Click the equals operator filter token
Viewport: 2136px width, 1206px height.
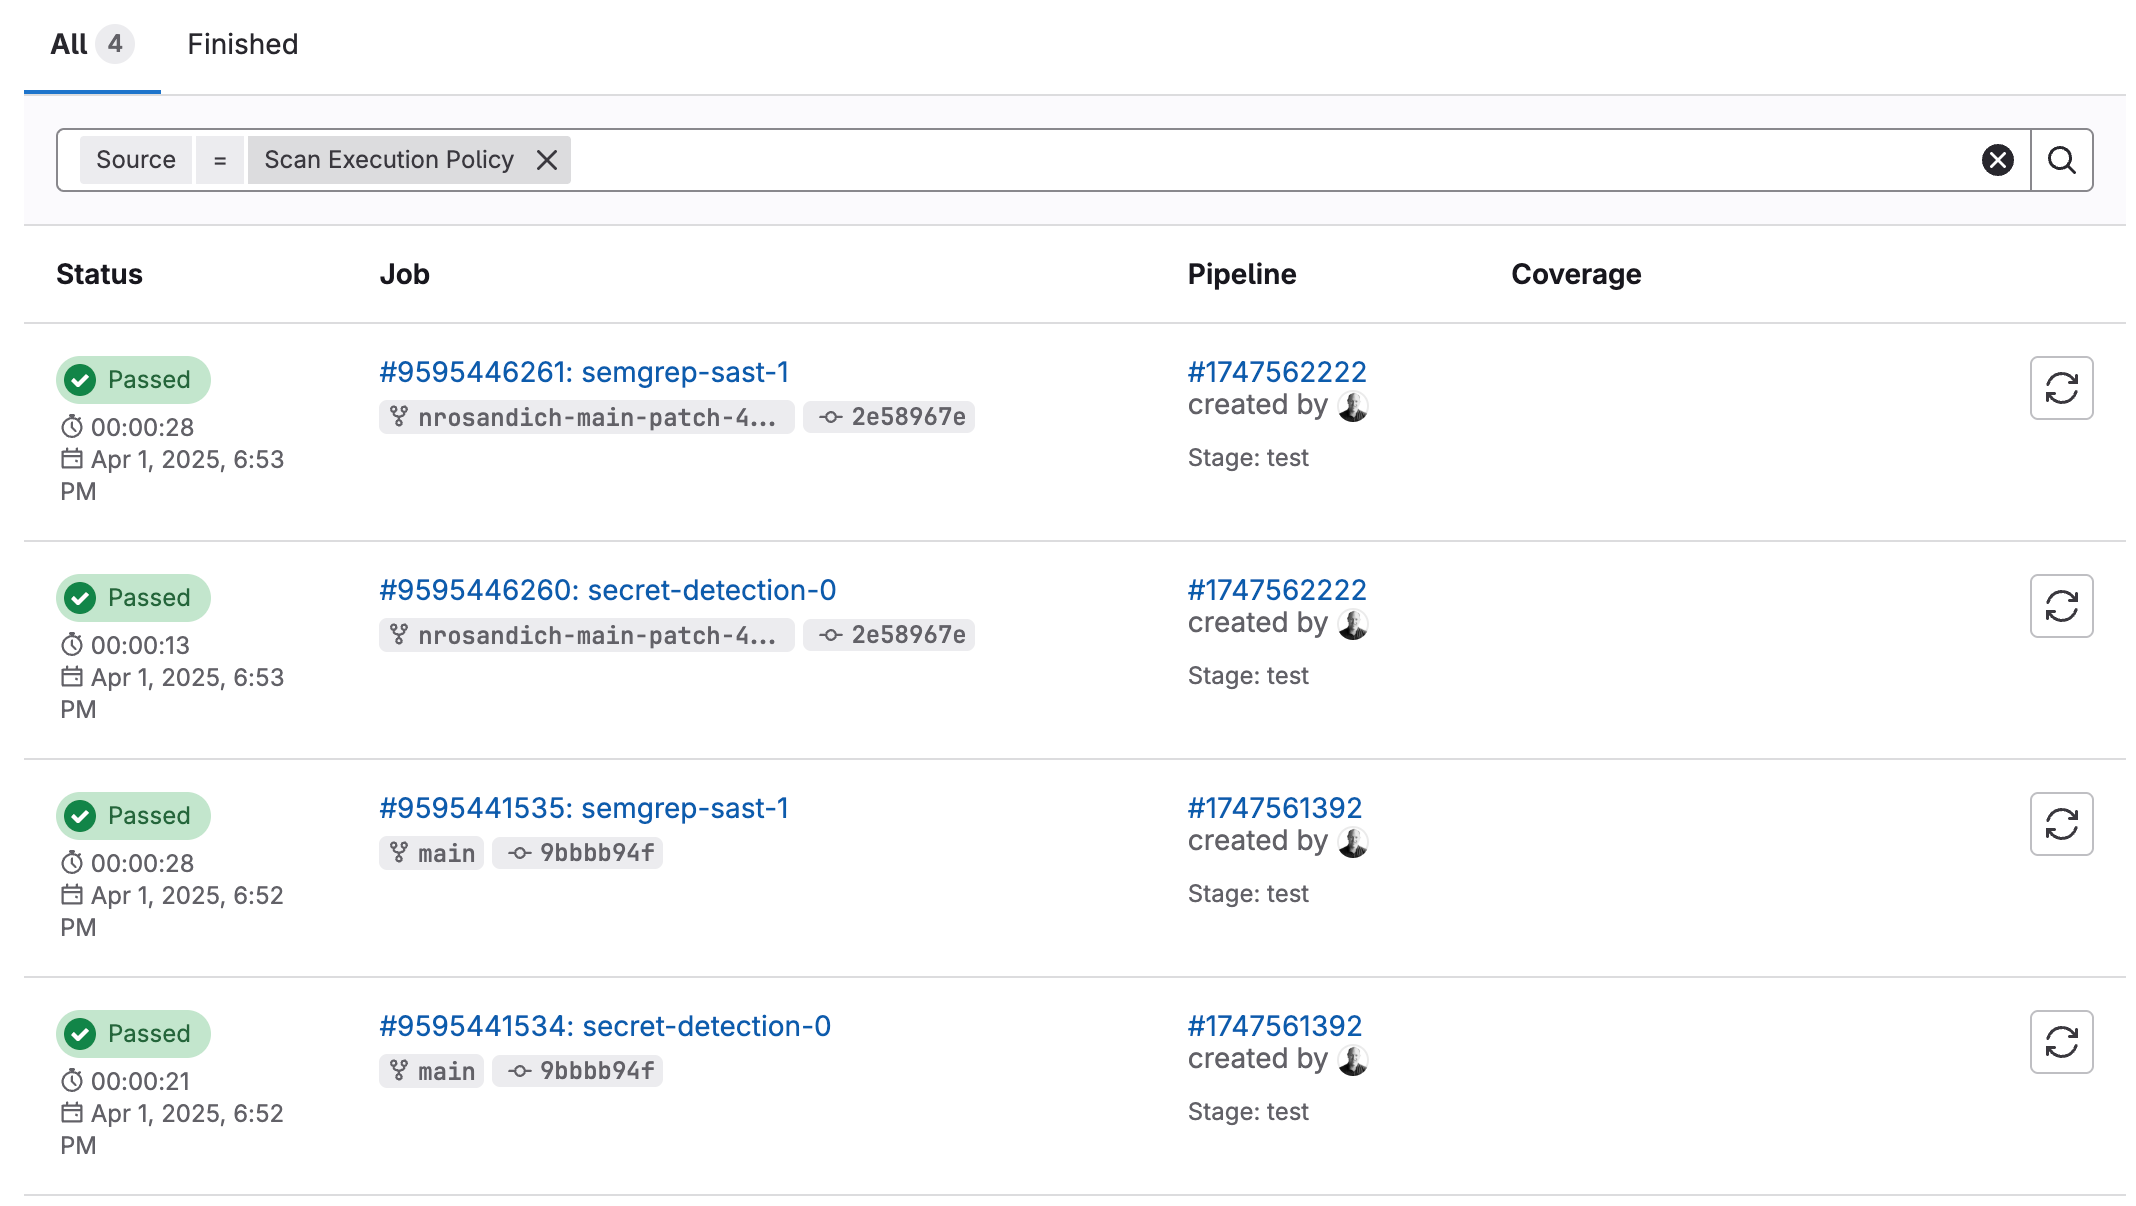coord(220,160)
